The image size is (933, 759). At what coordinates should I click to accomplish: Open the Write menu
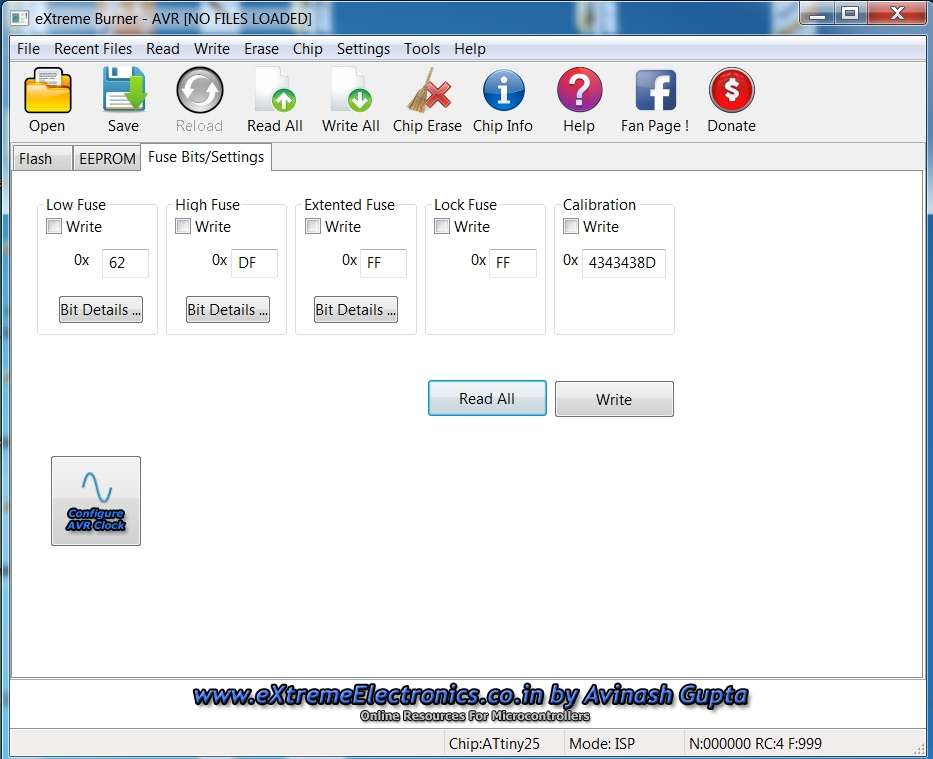pos(212,49)
